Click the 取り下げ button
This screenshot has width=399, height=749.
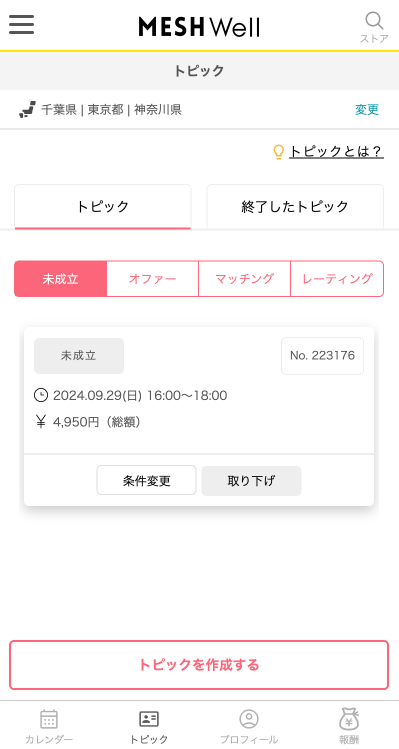[251, 481]
